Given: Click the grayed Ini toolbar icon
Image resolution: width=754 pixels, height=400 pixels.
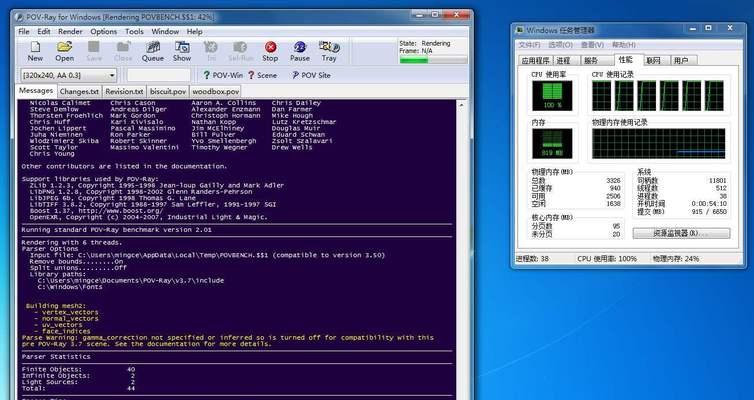Looking at the screenshot, I should coord(211,51).
